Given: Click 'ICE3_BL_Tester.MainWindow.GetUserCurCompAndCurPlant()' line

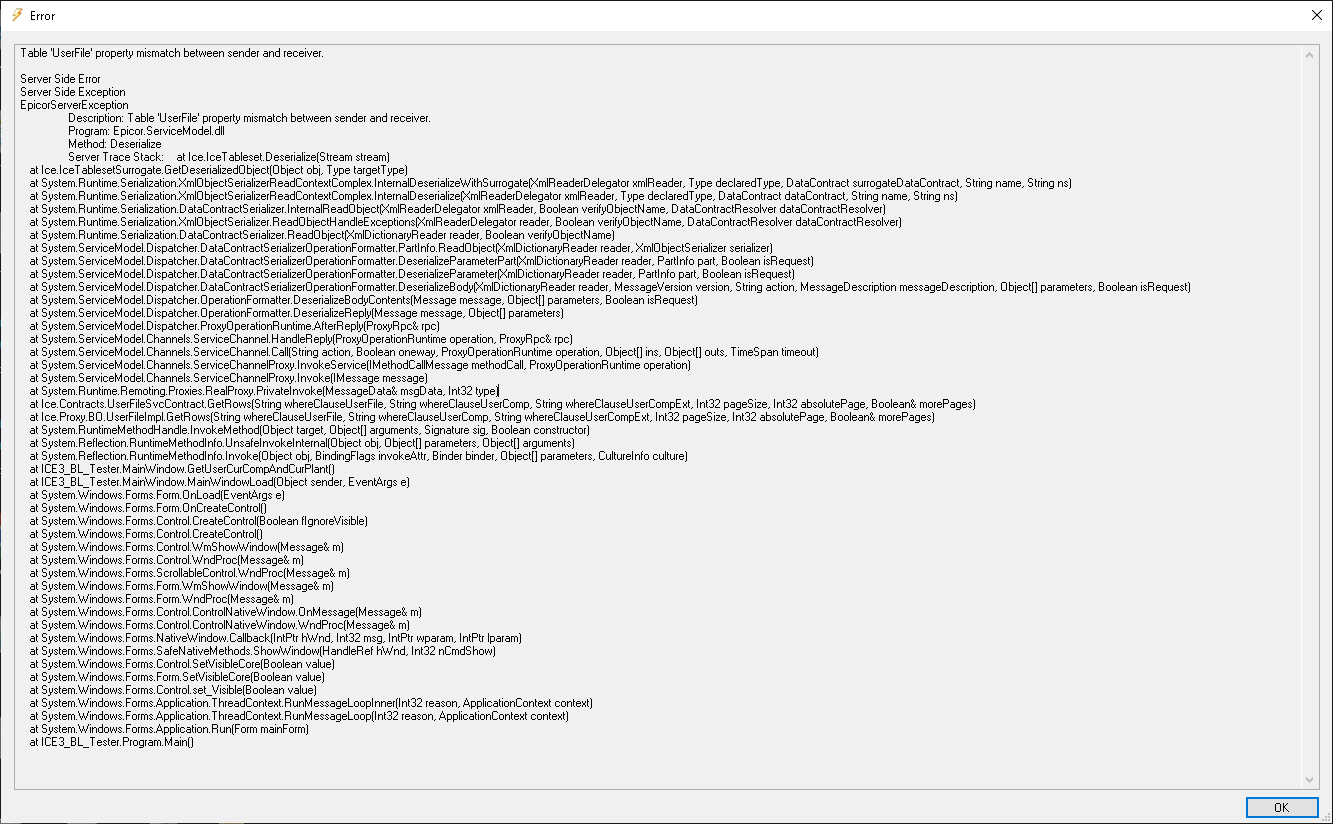Looking at the screenshot, I should coord(182,469).
